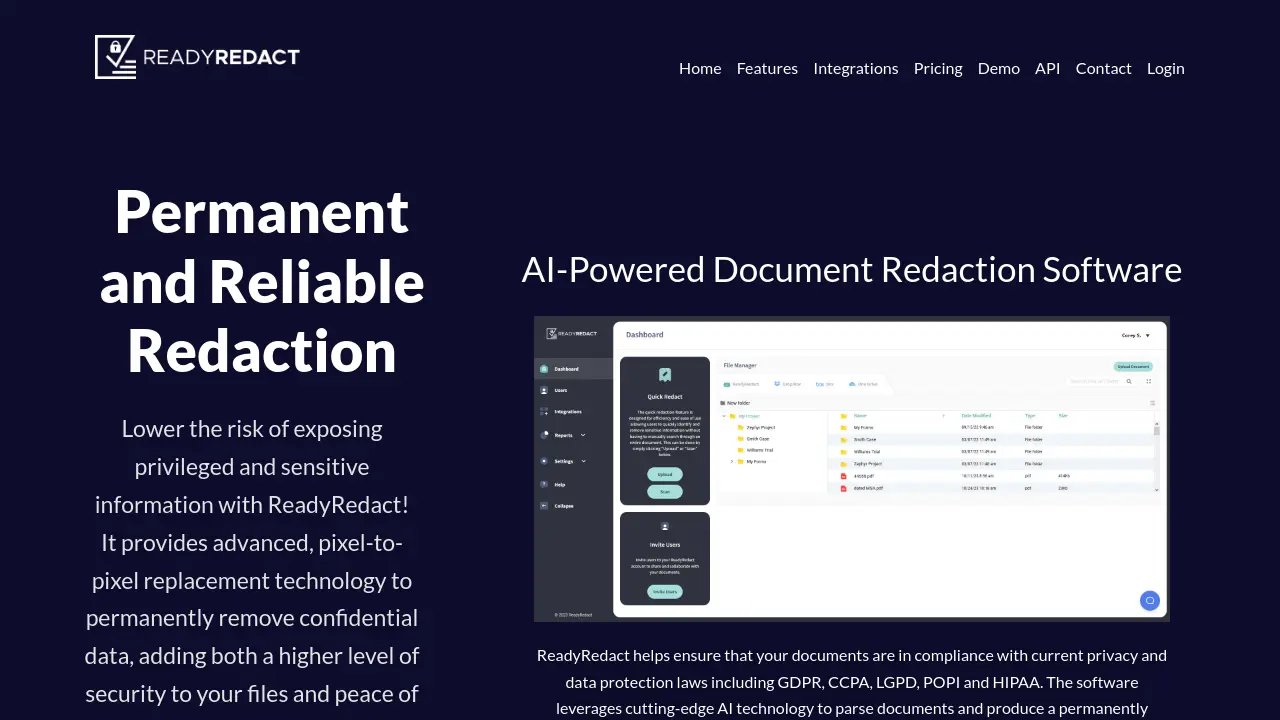This screenshot has width=1280, height=720.
Task: Click the Name column header in file list
Action: point(860,415)
